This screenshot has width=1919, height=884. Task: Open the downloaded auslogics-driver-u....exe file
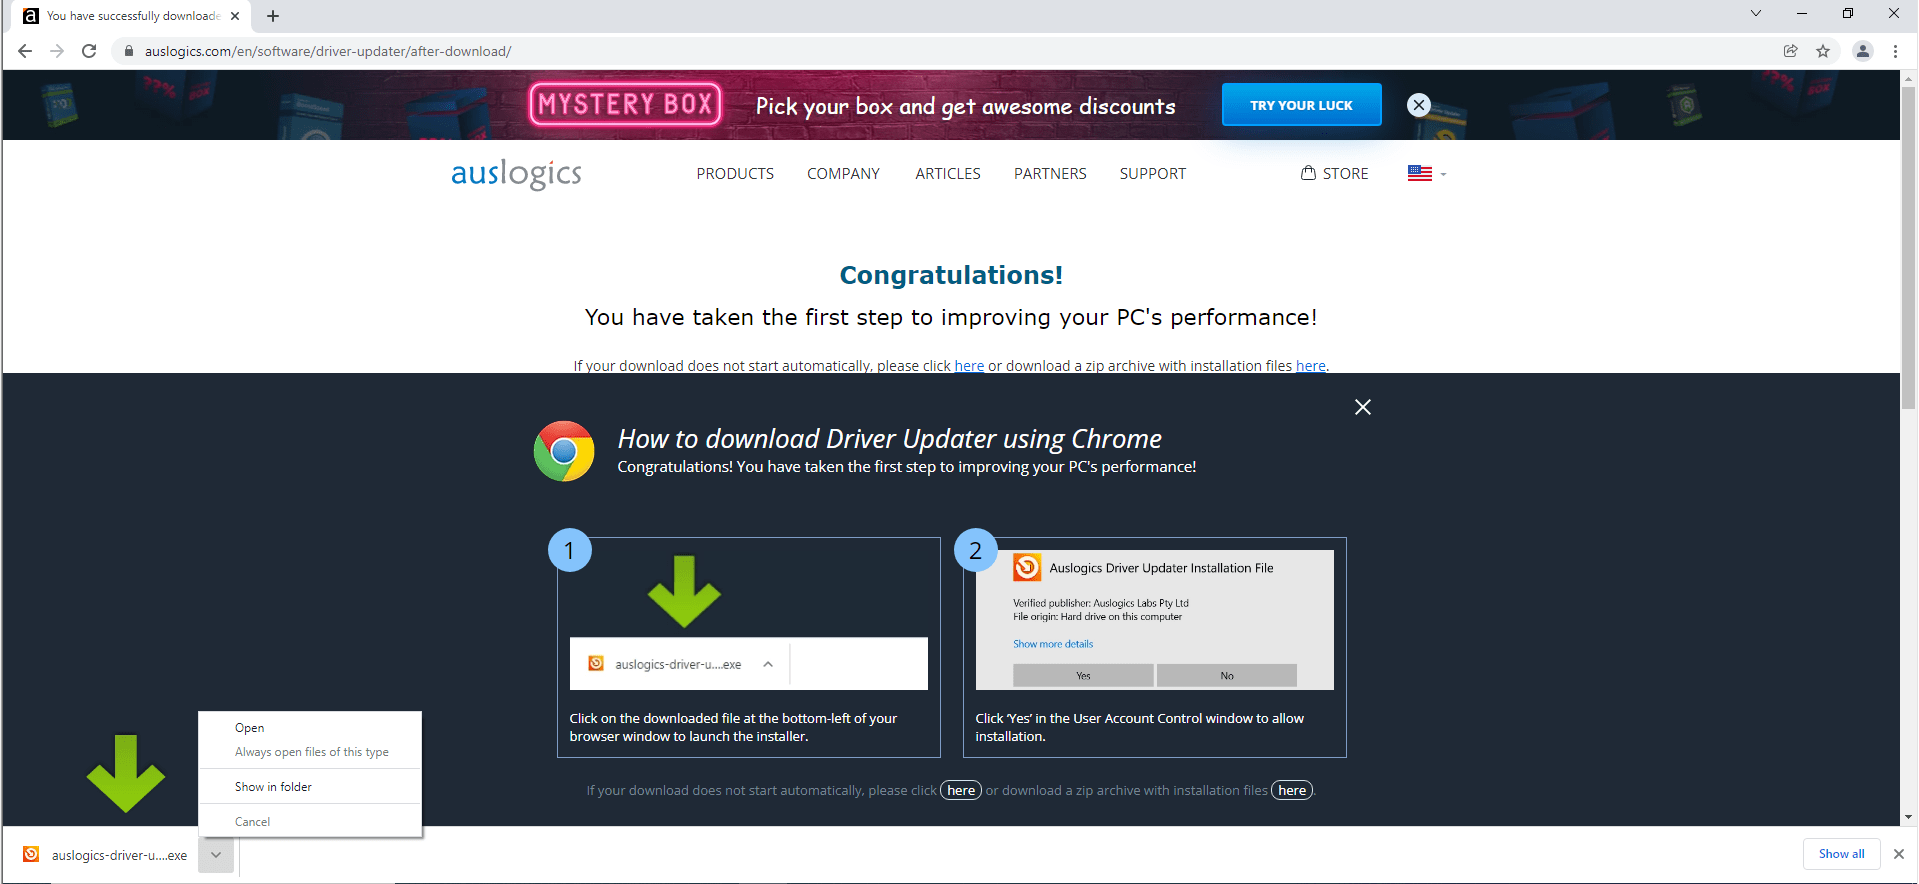coord(105,855)
